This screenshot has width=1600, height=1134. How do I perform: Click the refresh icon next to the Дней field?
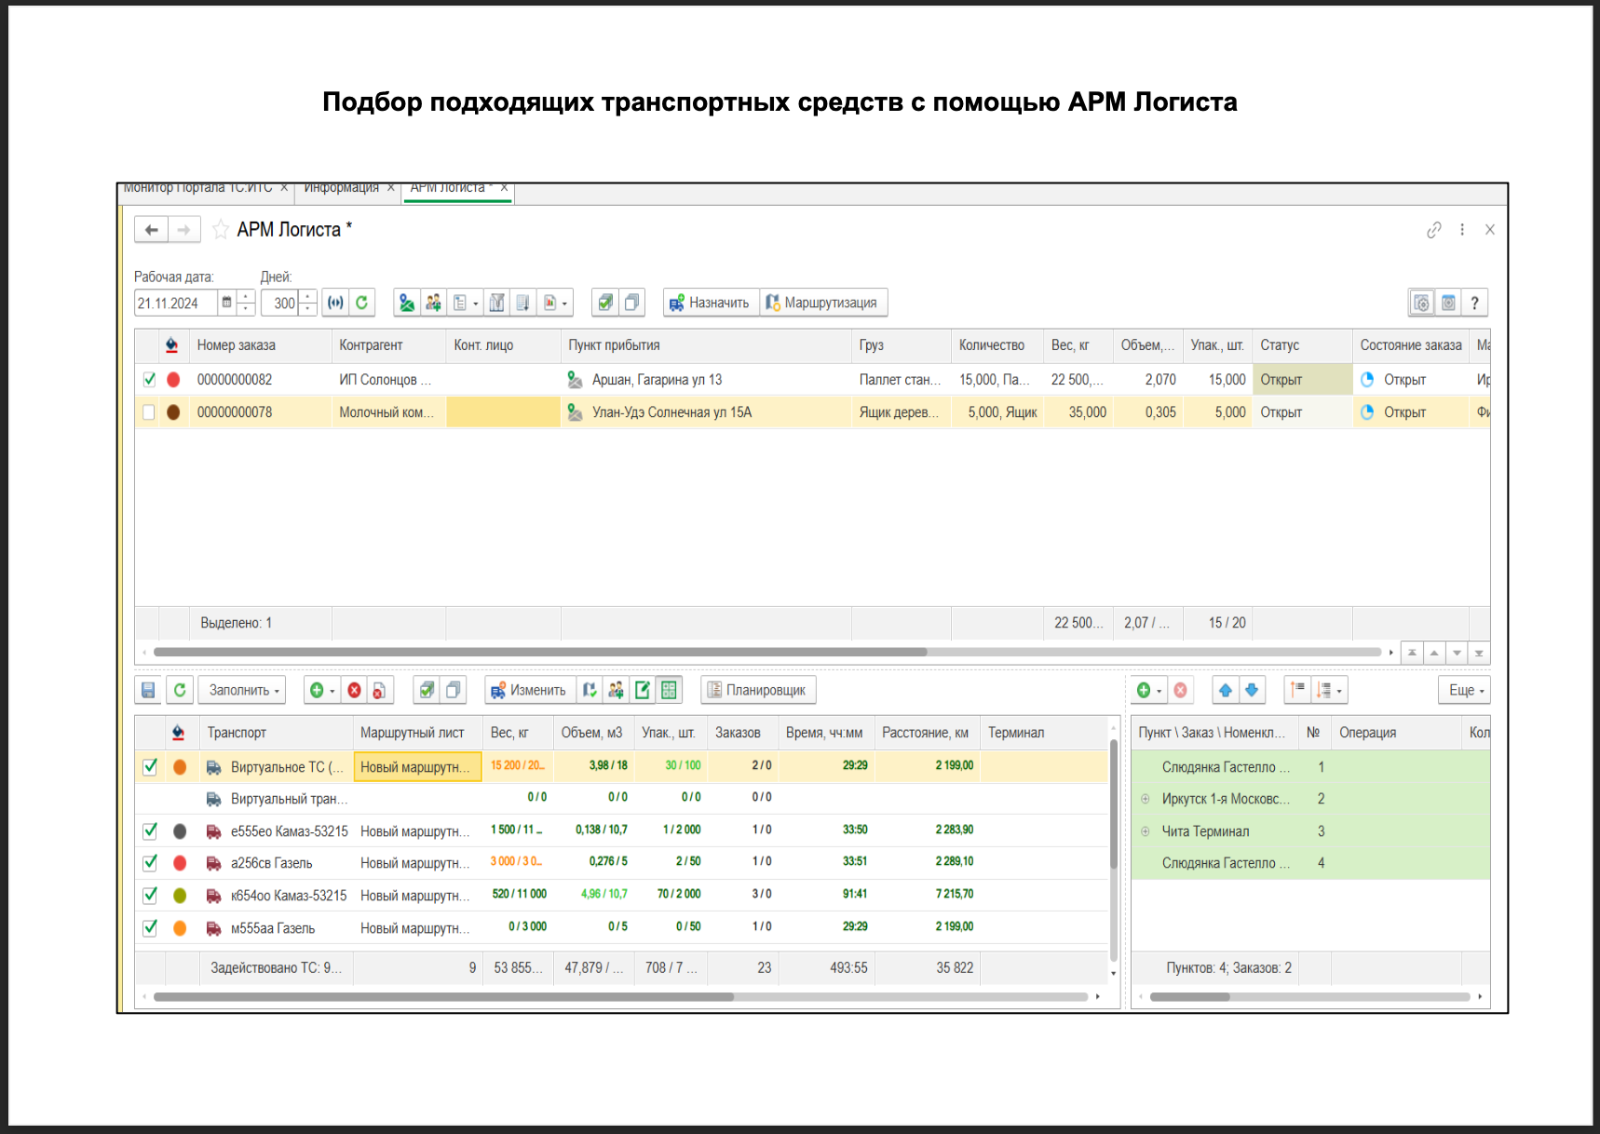point(362,303)
